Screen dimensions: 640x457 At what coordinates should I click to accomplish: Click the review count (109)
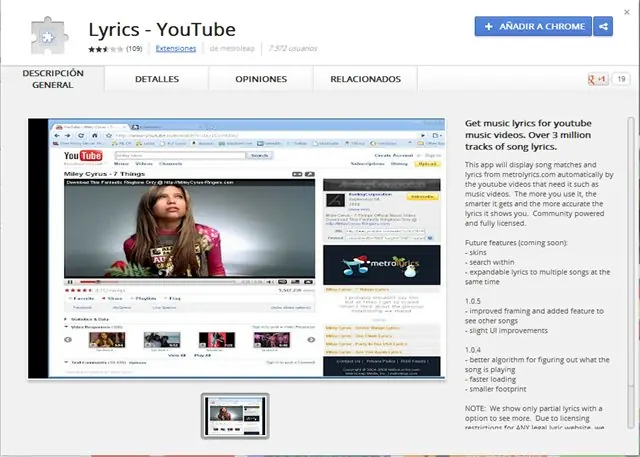134,49
